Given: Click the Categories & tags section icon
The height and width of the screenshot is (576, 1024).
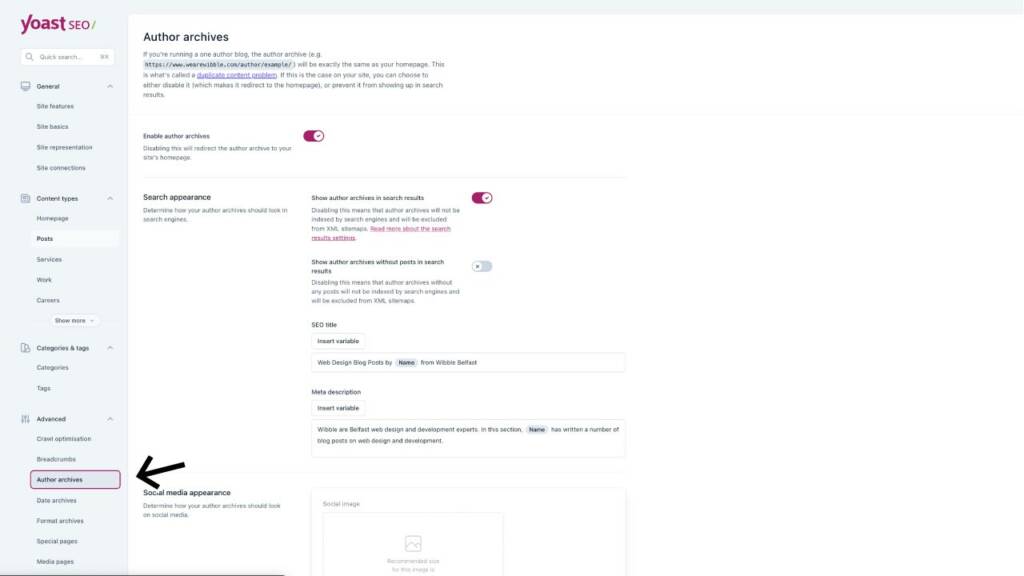Looking at the screenshot, I should click(x=26, y=348).
